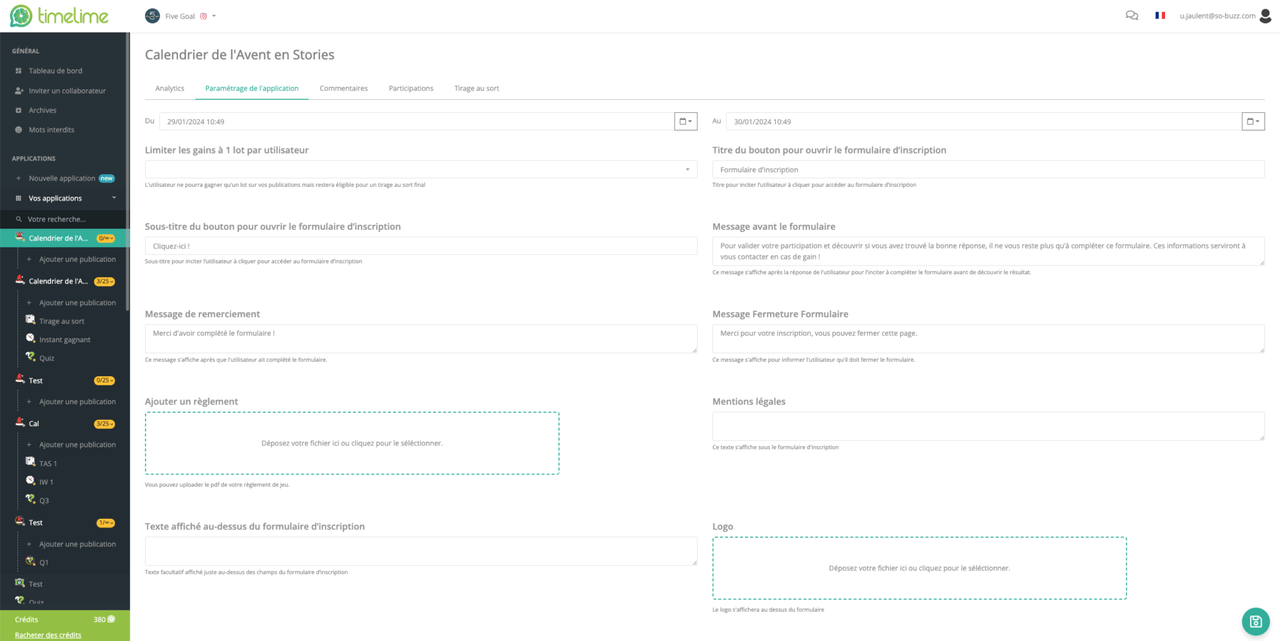Switch to the Analytics tab
The height and width of the screenshot is (641, 1280).
(x=169, y=88)
